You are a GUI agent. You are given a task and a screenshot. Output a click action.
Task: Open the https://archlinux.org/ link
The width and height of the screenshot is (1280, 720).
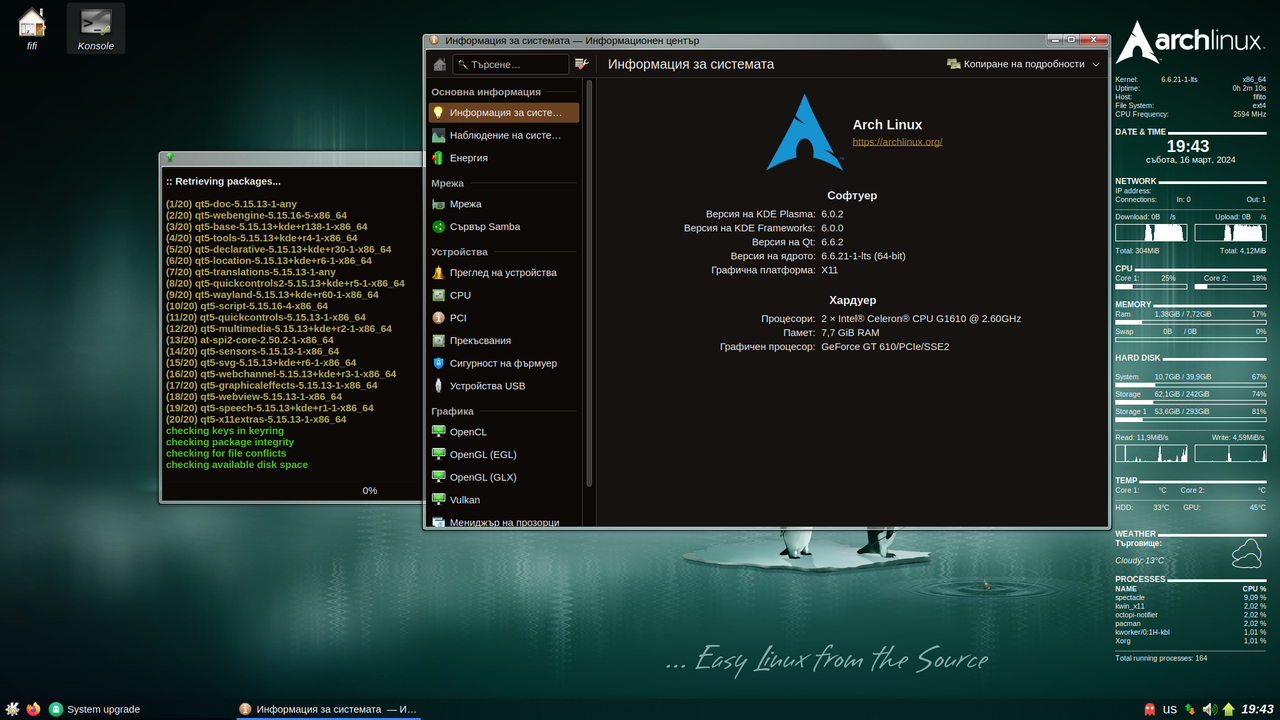(897, 142)
